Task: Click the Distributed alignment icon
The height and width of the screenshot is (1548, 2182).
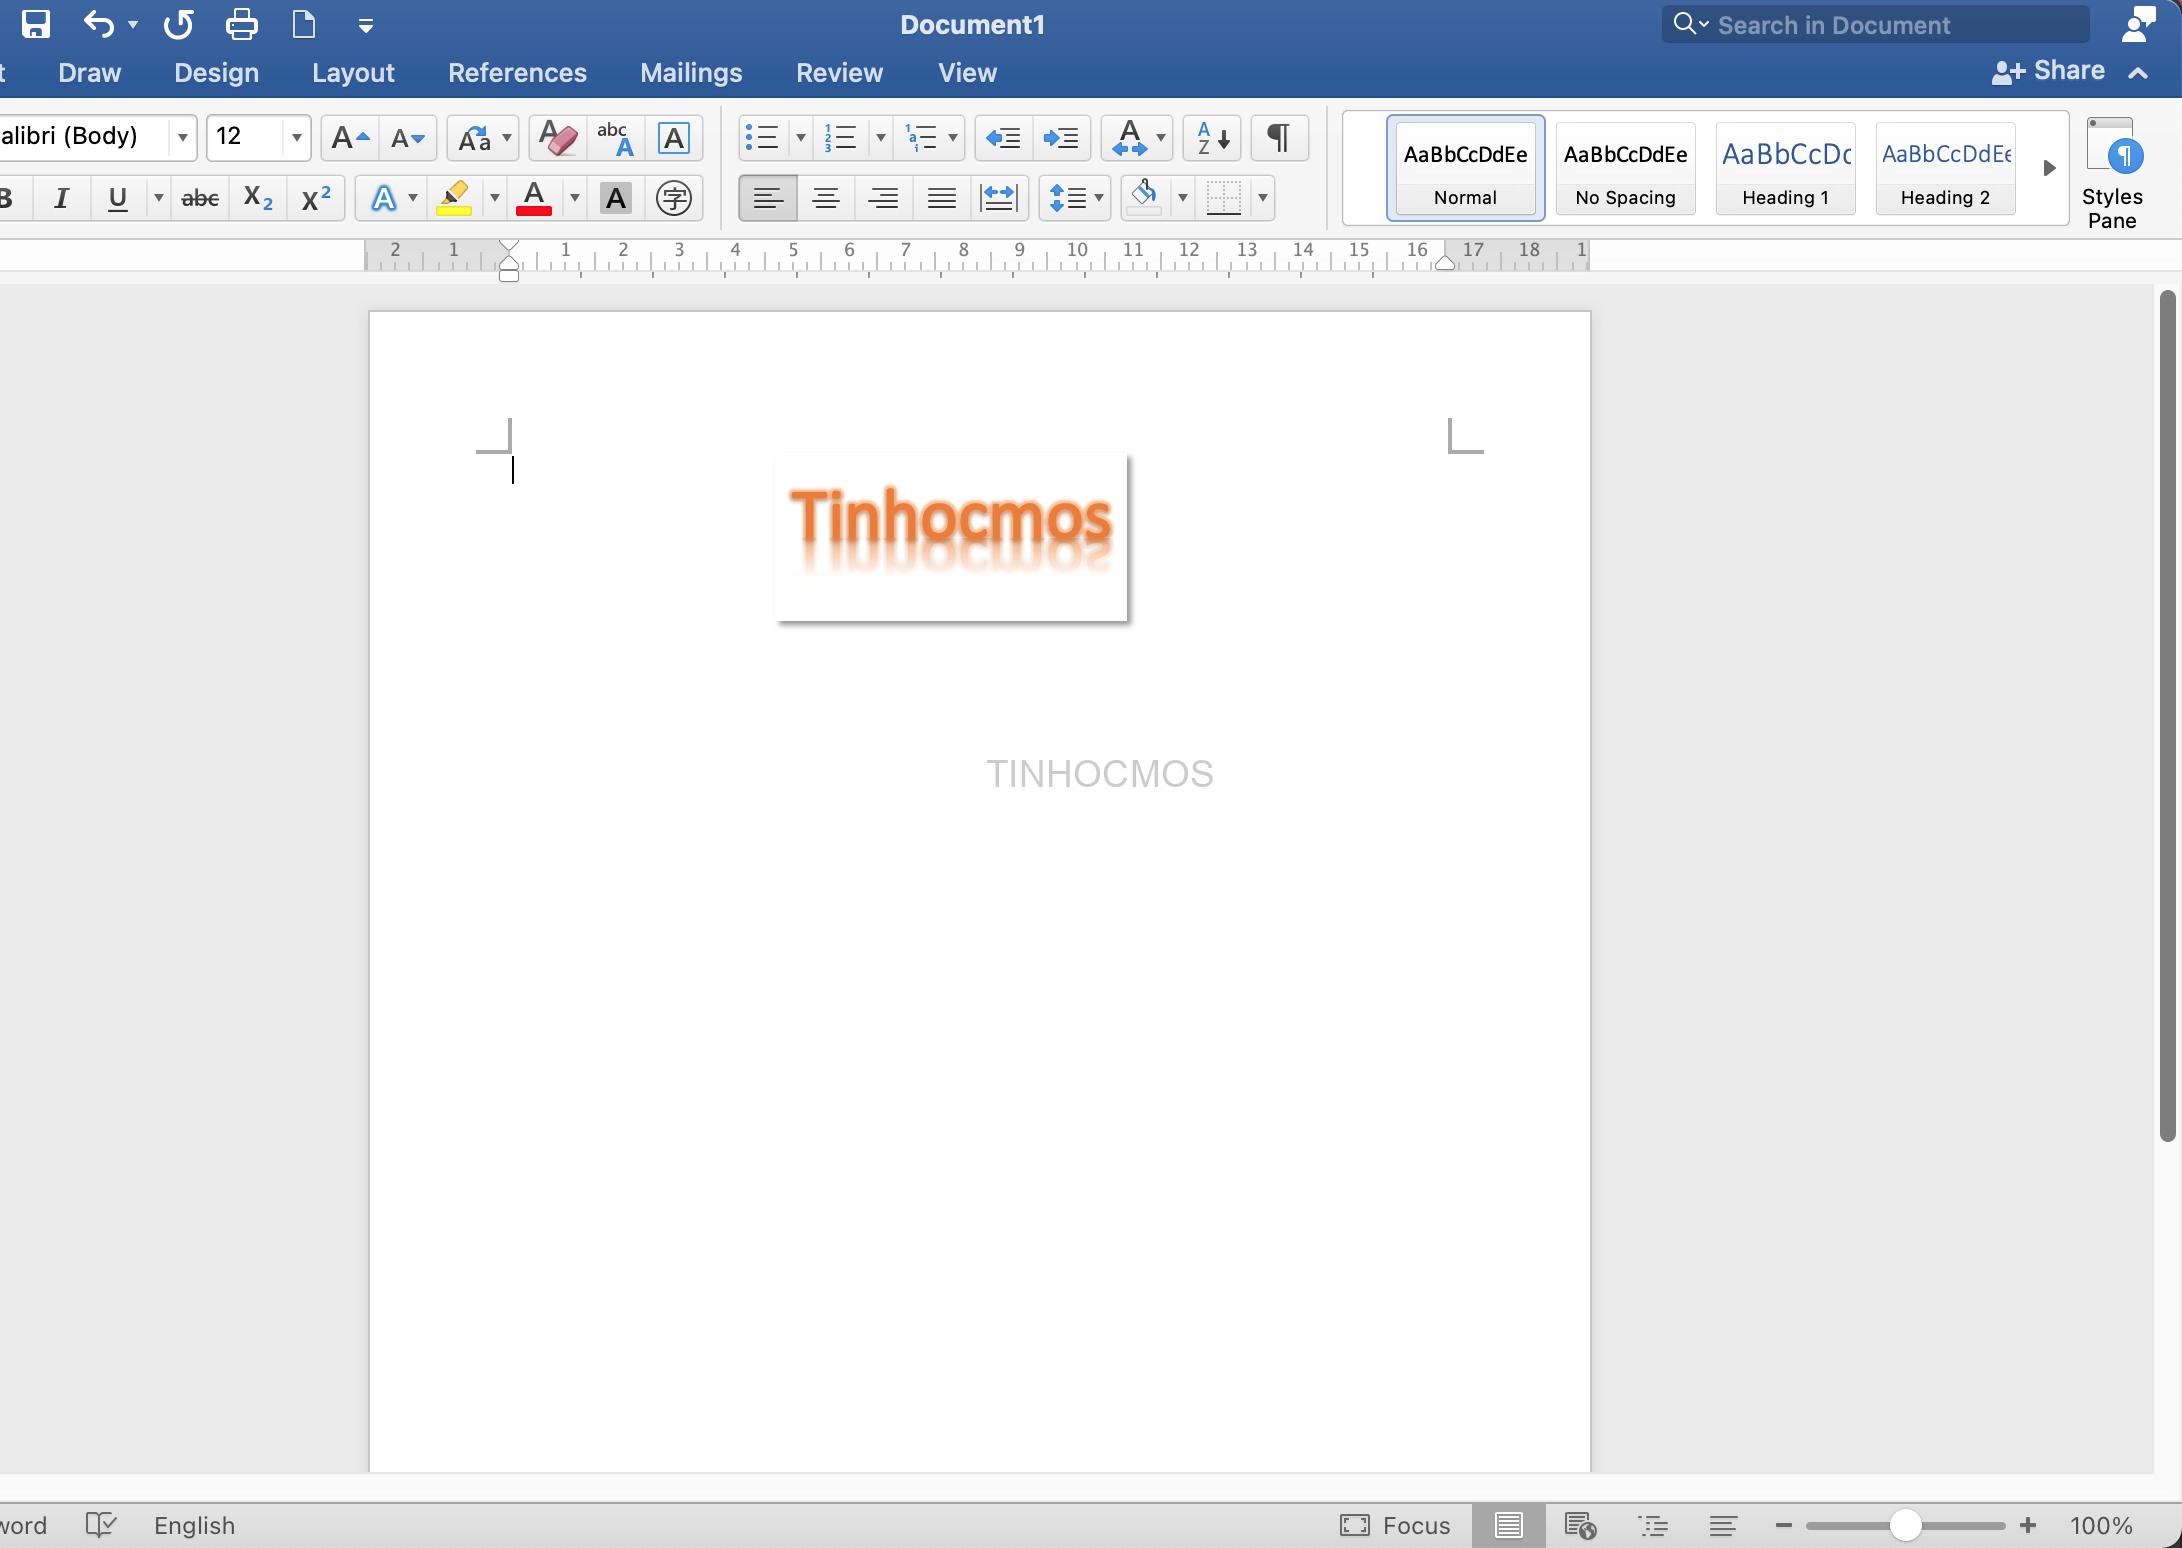Action: coord(999,198)
